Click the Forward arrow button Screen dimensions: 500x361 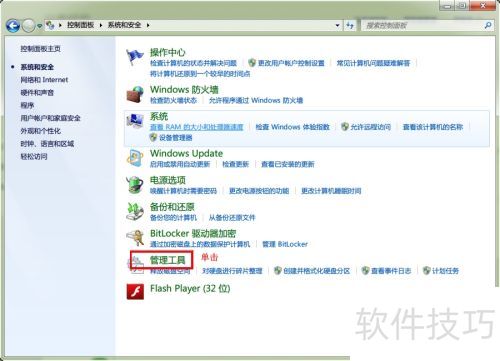28,25
